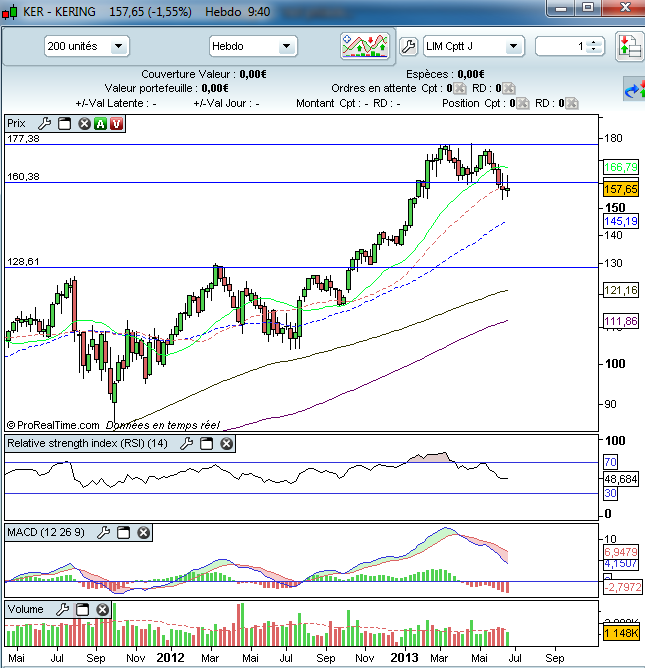Click the Prix panel label
The image size is (645, 668).
coord(16,124)
